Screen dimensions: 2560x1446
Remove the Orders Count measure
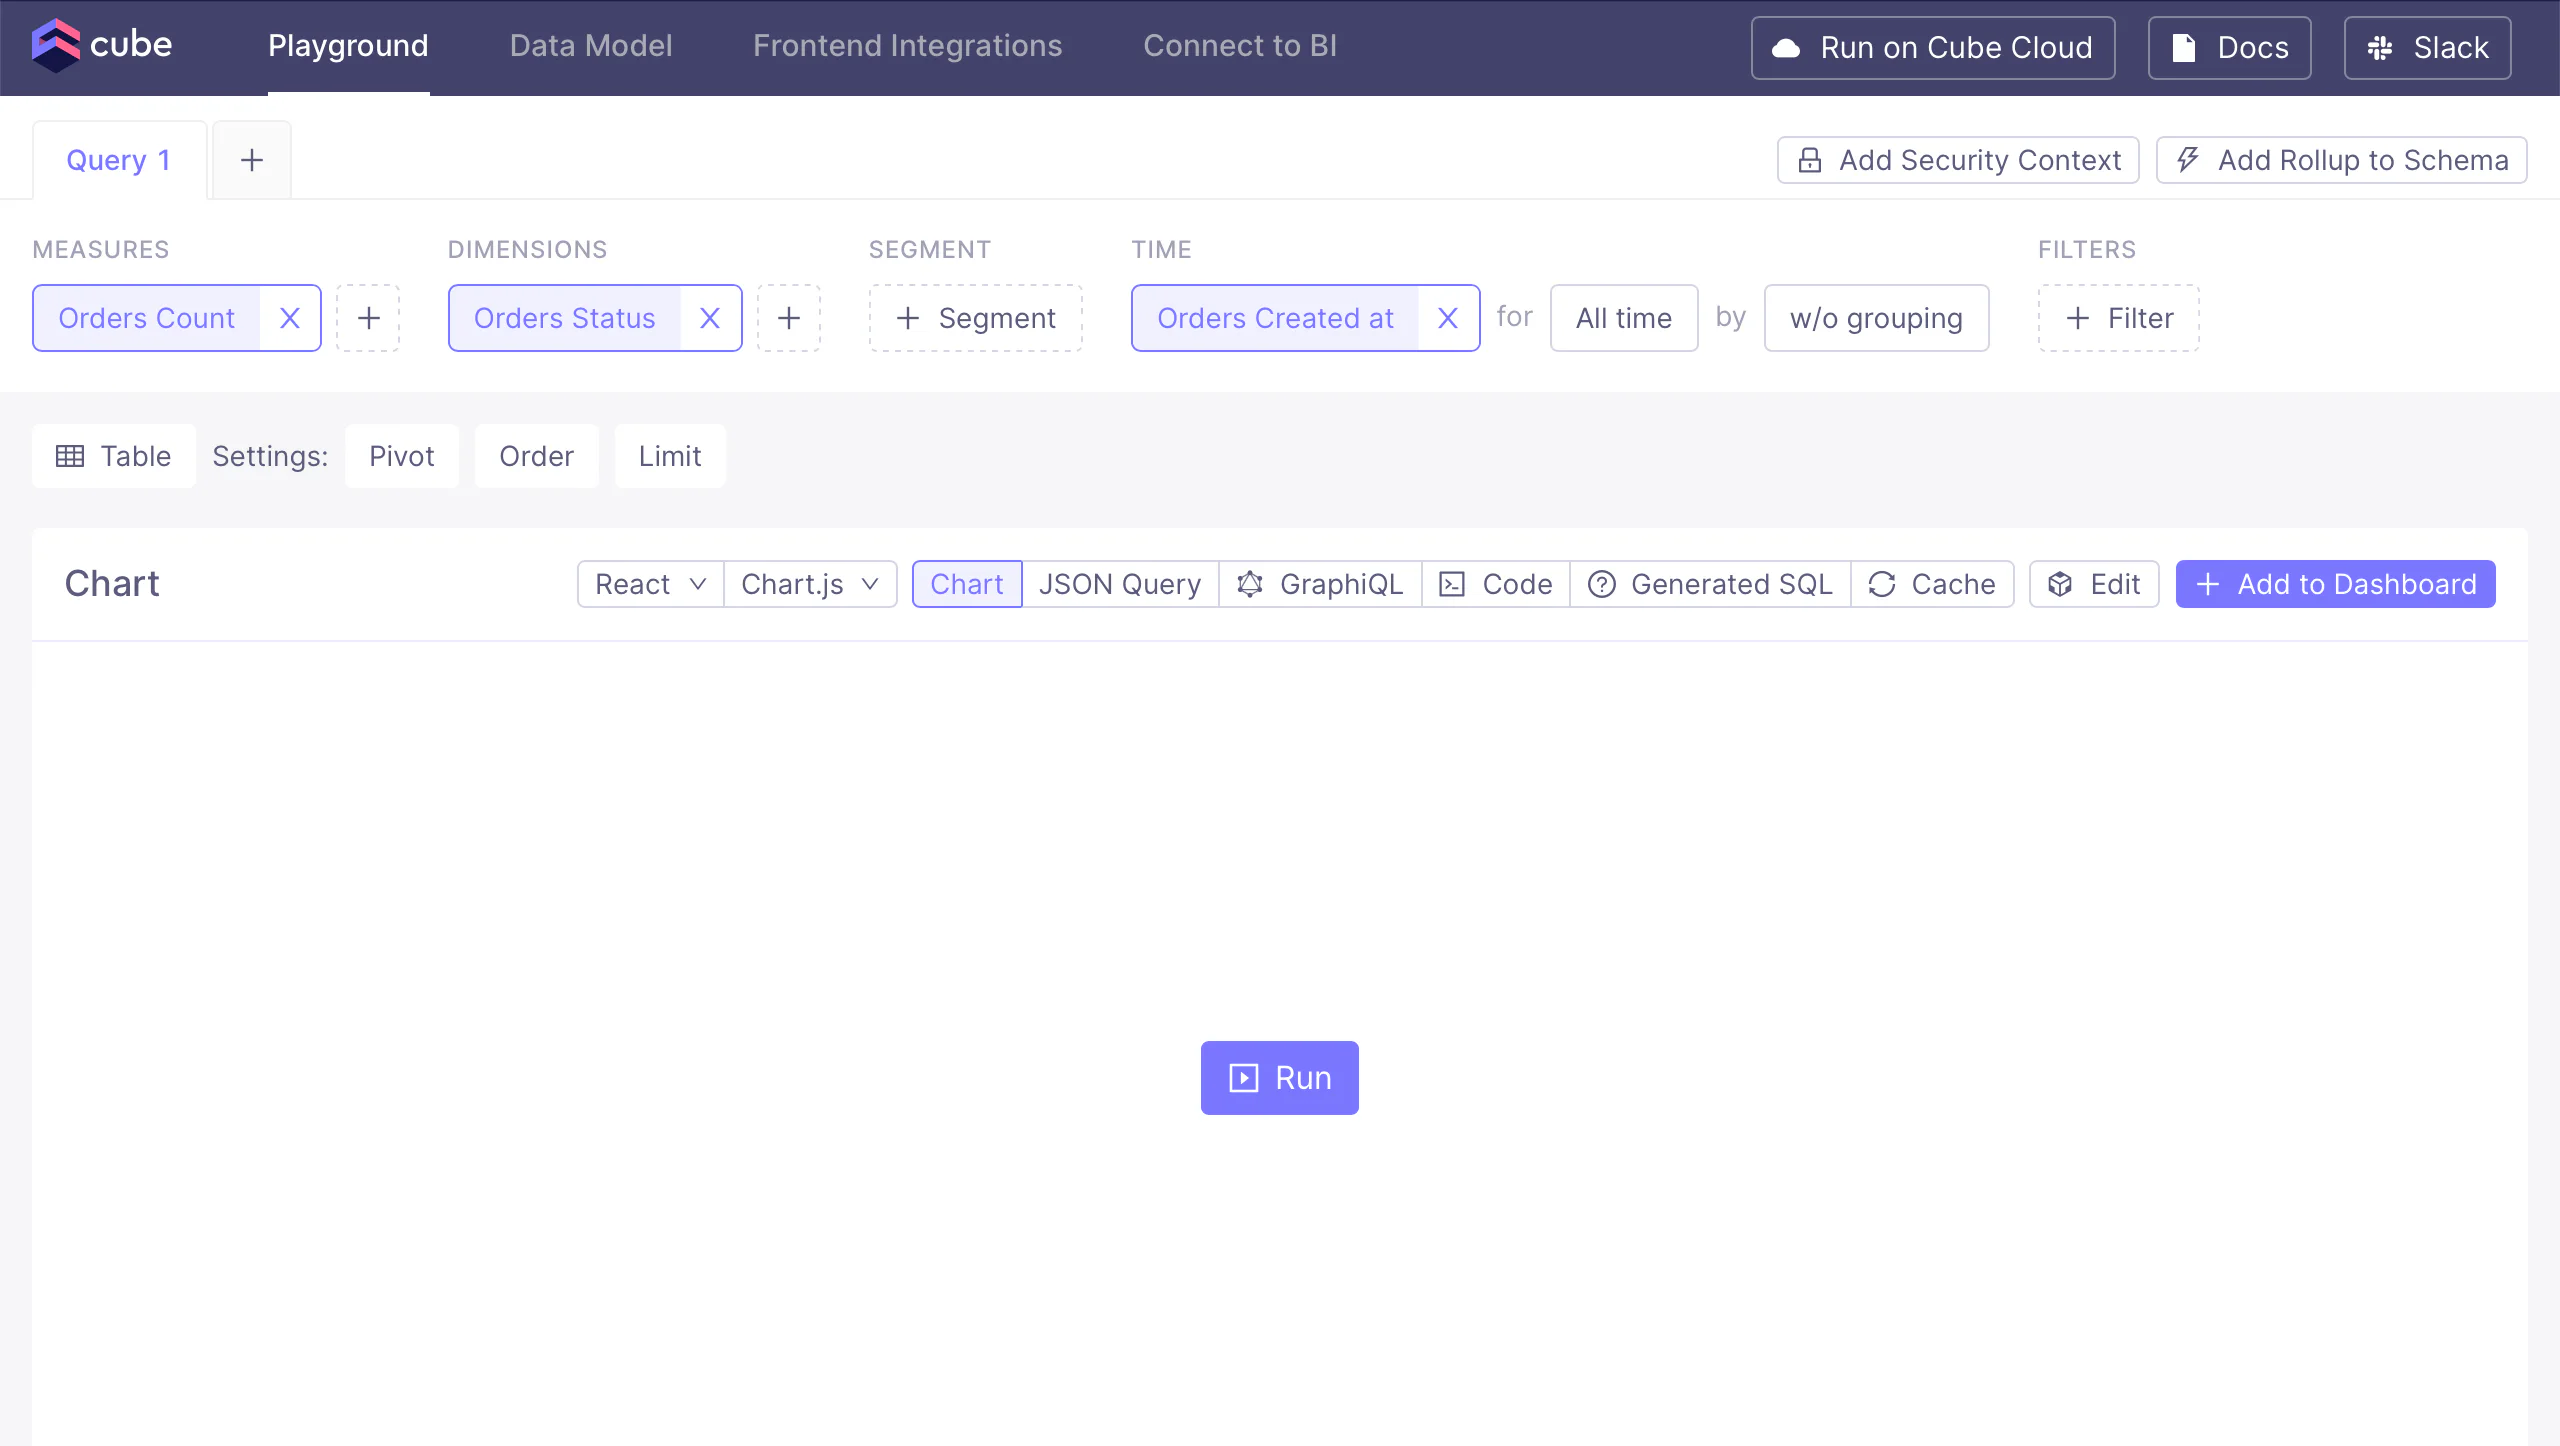pos(290,318)
